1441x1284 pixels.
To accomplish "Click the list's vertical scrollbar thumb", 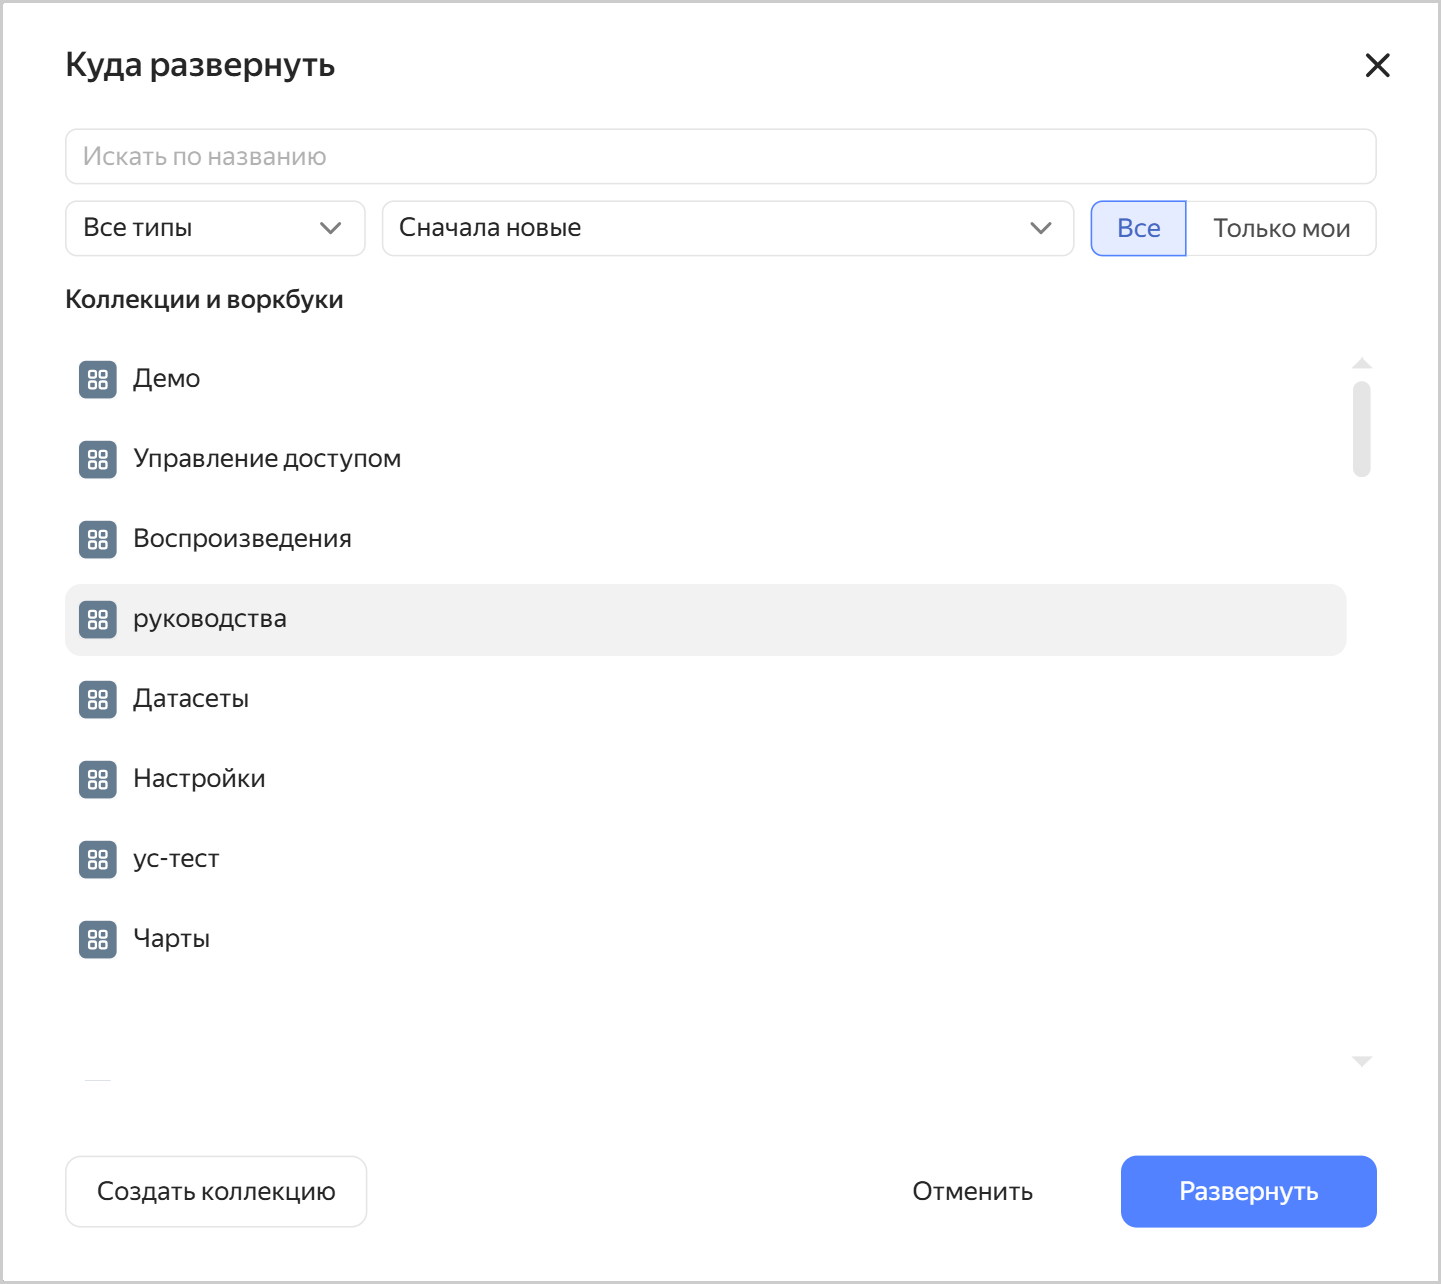I will pyautogui.click(x=1361, y=429).
